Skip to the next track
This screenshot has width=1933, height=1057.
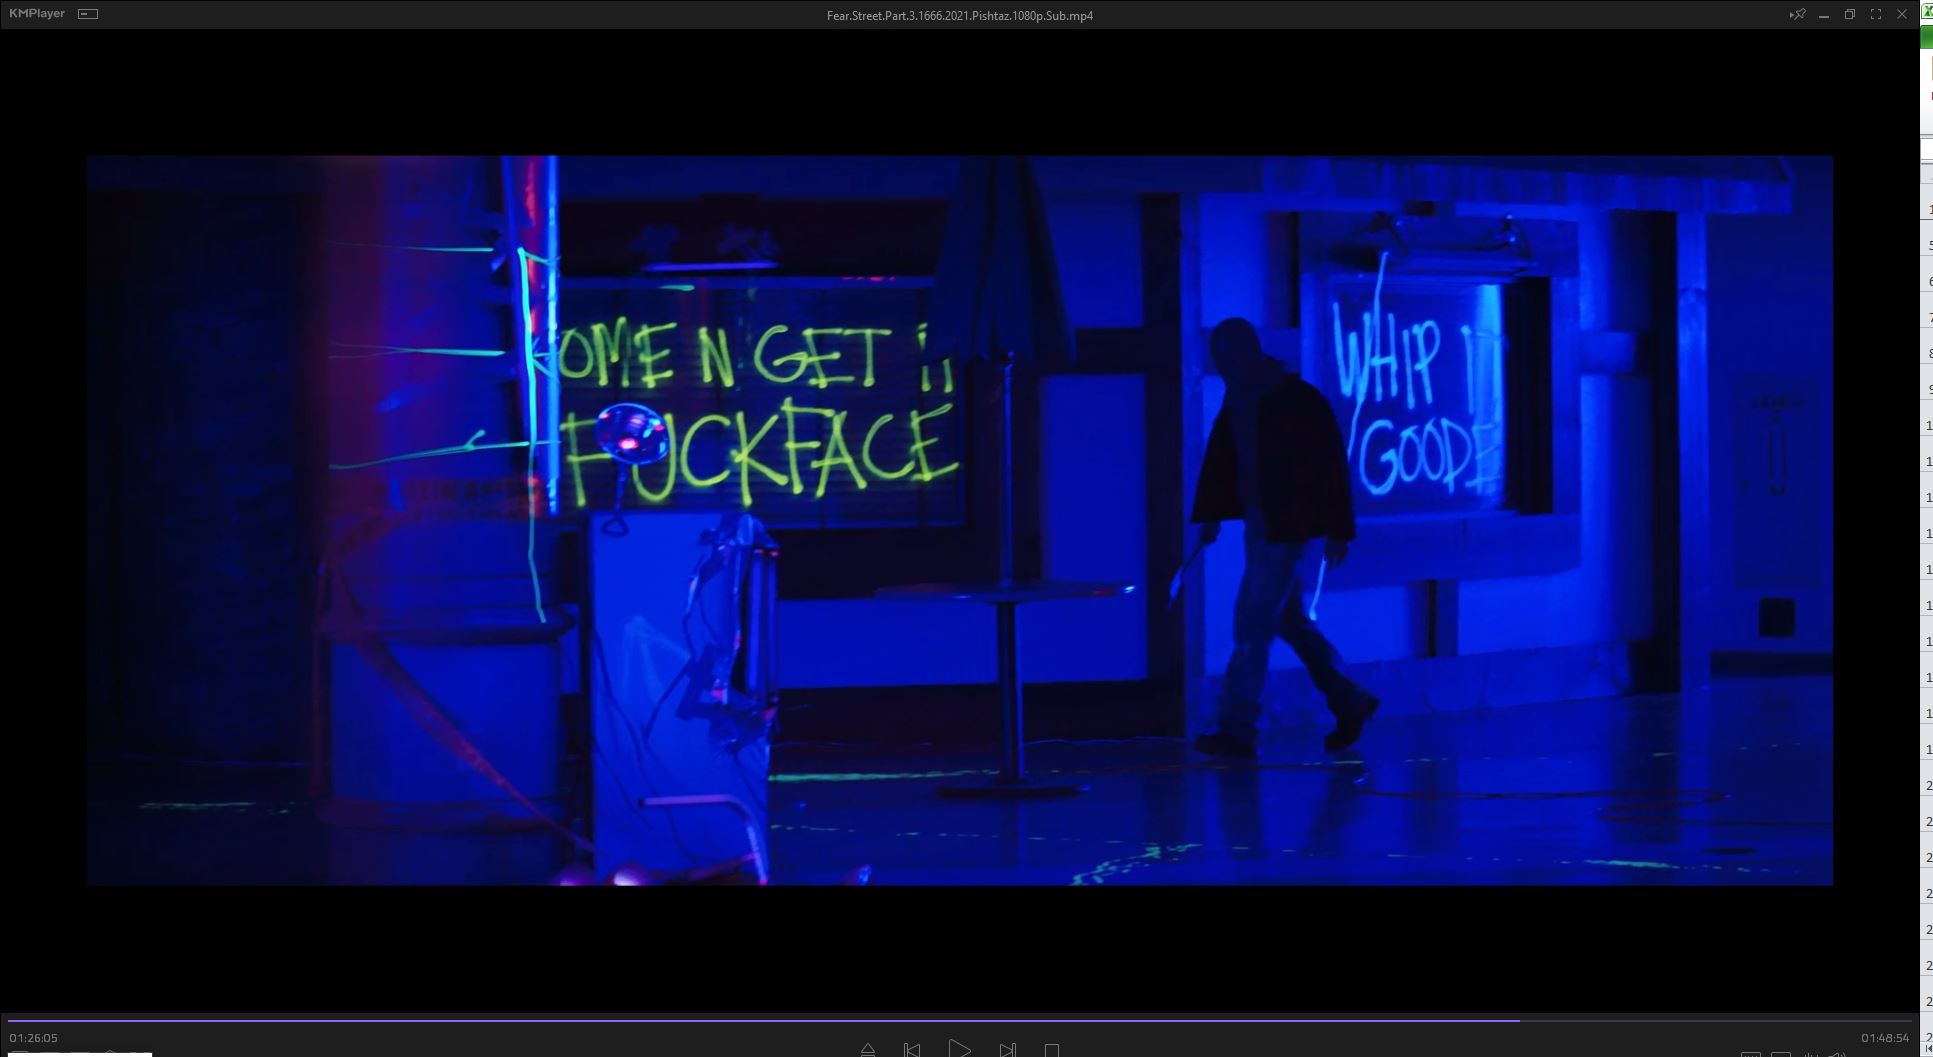(x=1007, y=1050)
